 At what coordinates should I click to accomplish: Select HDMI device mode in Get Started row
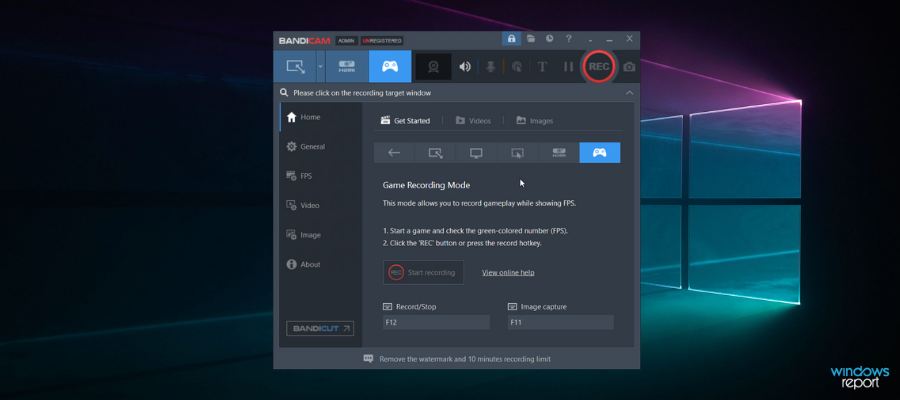(559, 153)
